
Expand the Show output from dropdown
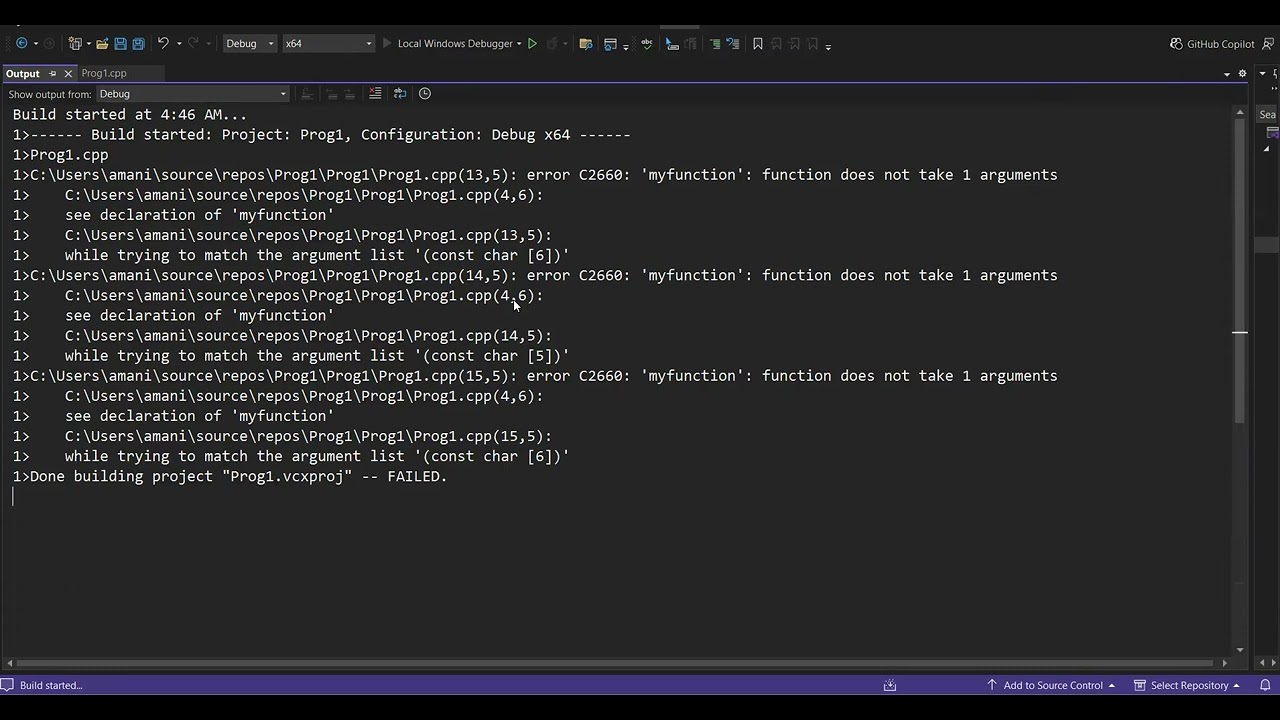tap(192, 94)
